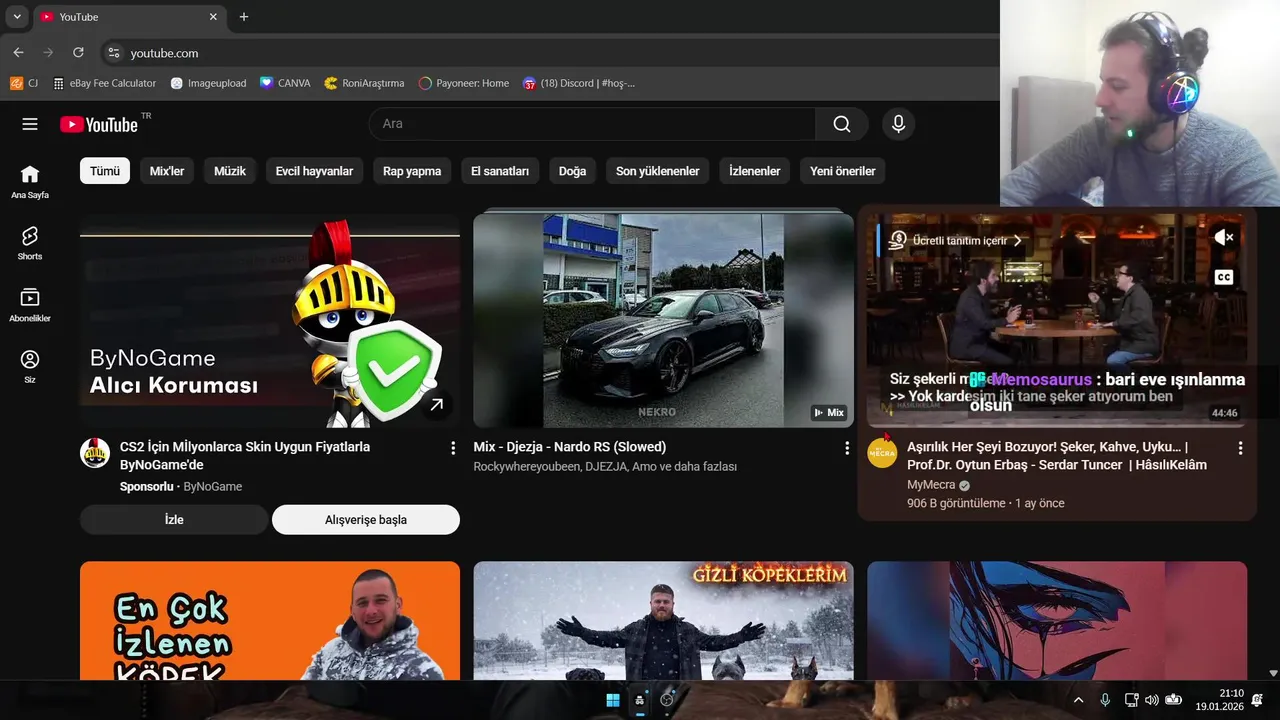
Task: Open the anime illustration video thumbnail
Action: (1057, 620)
